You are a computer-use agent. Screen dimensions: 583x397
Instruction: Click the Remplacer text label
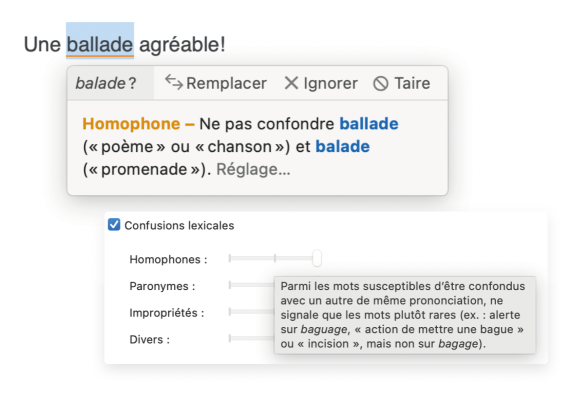(x=226, y=83)
